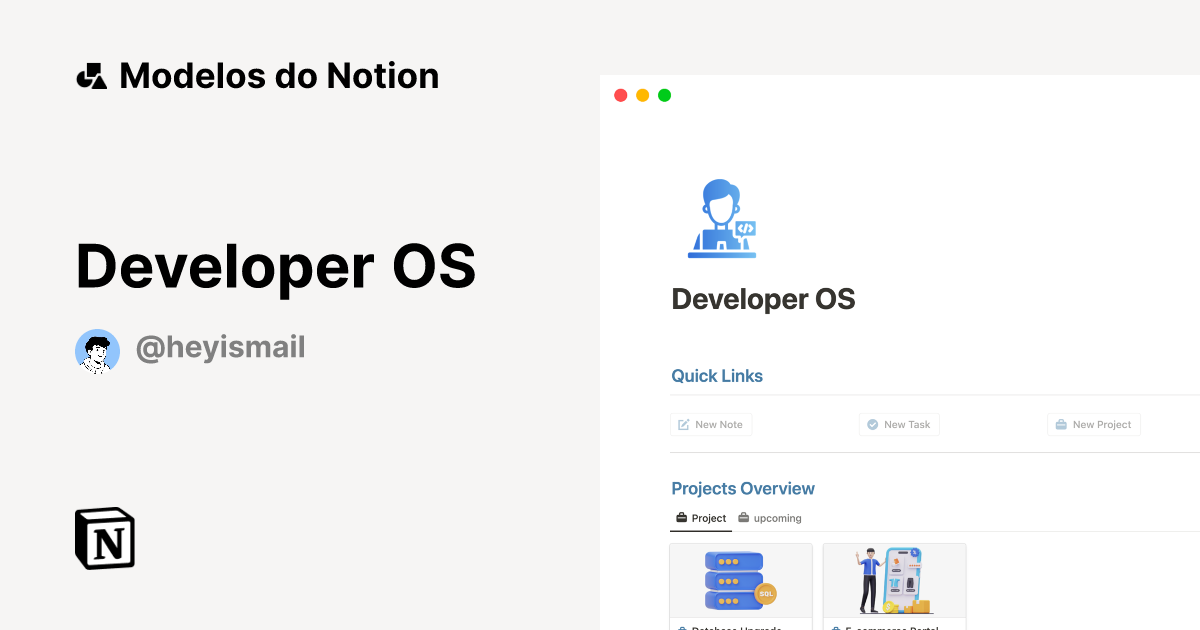This screenshot has height=630, width=1200.
Task: Click the pencil icon on New Note
Action: pyautogui.click(x=684, y=424)
